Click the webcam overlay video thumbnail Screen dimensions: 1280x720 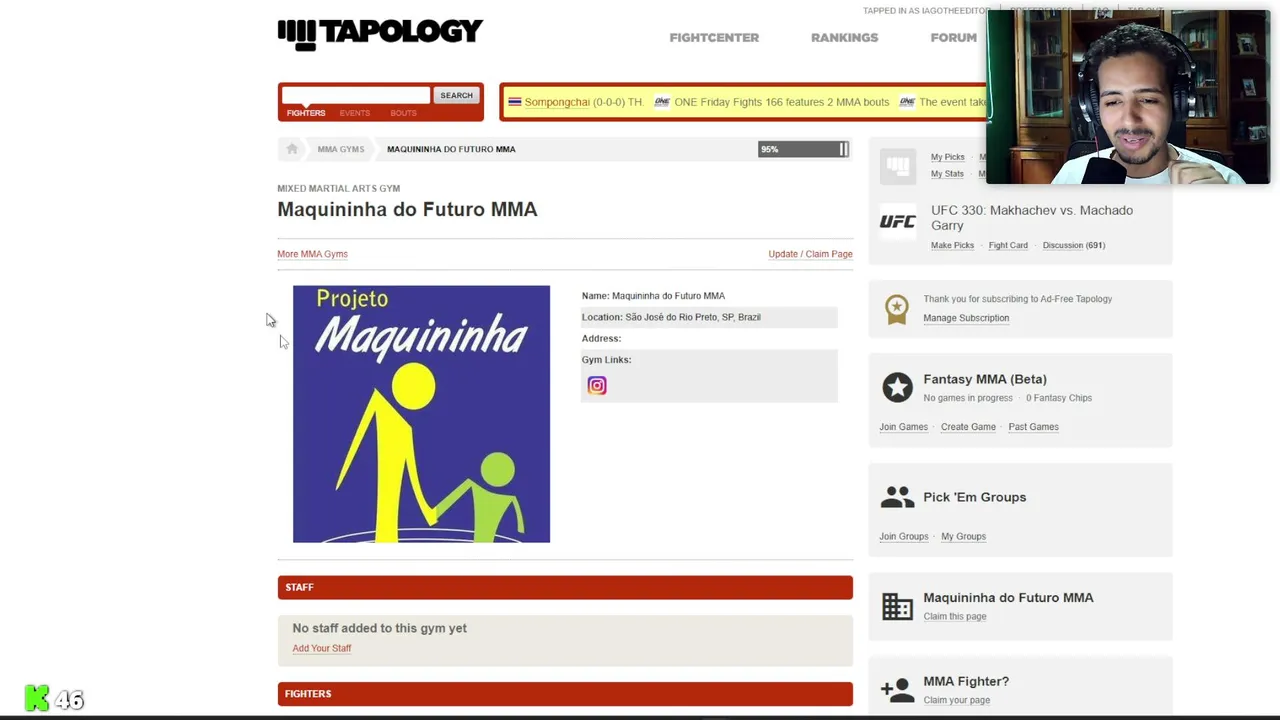click(1128, 97)
